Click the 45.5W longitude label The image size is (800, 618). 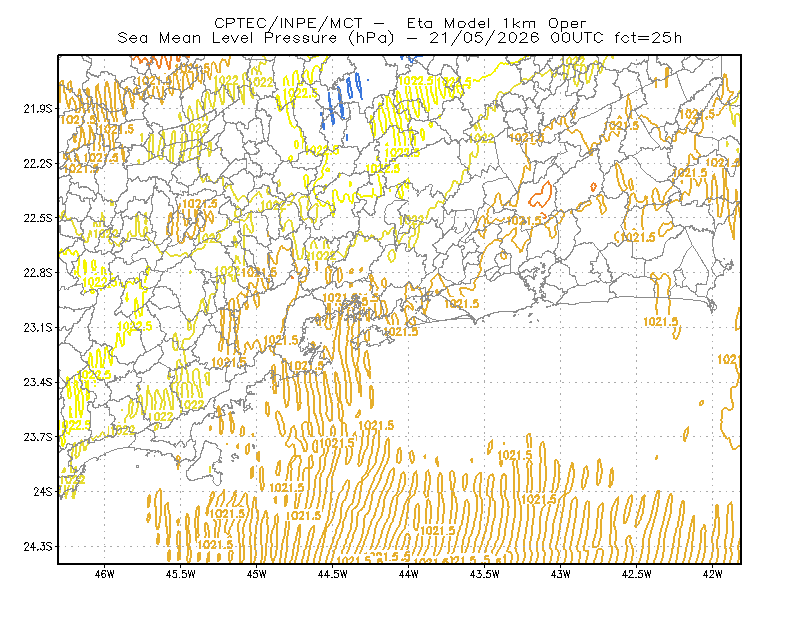click(x=181, y=574)
